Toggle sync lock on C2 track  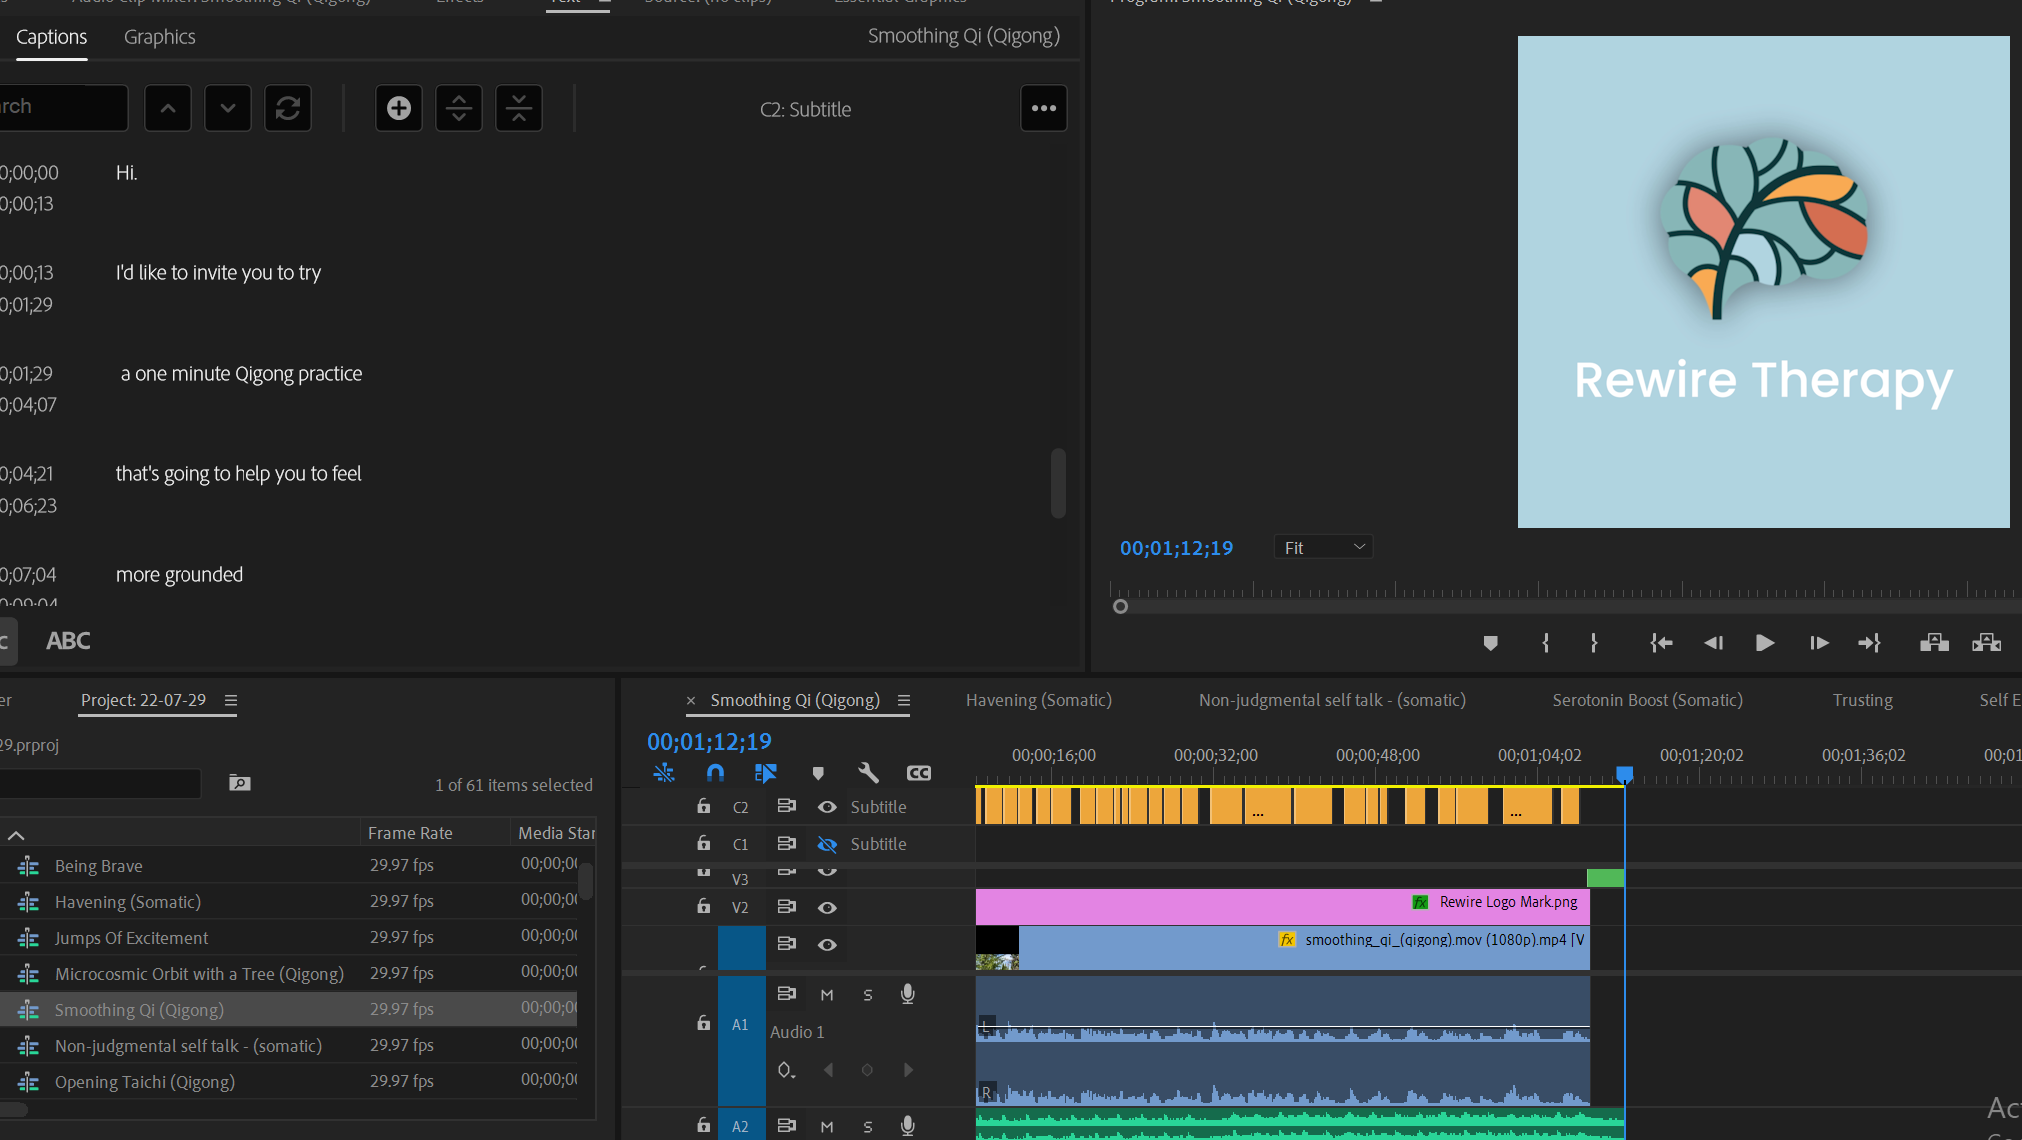pyautogui.click(x=787, y=806)
